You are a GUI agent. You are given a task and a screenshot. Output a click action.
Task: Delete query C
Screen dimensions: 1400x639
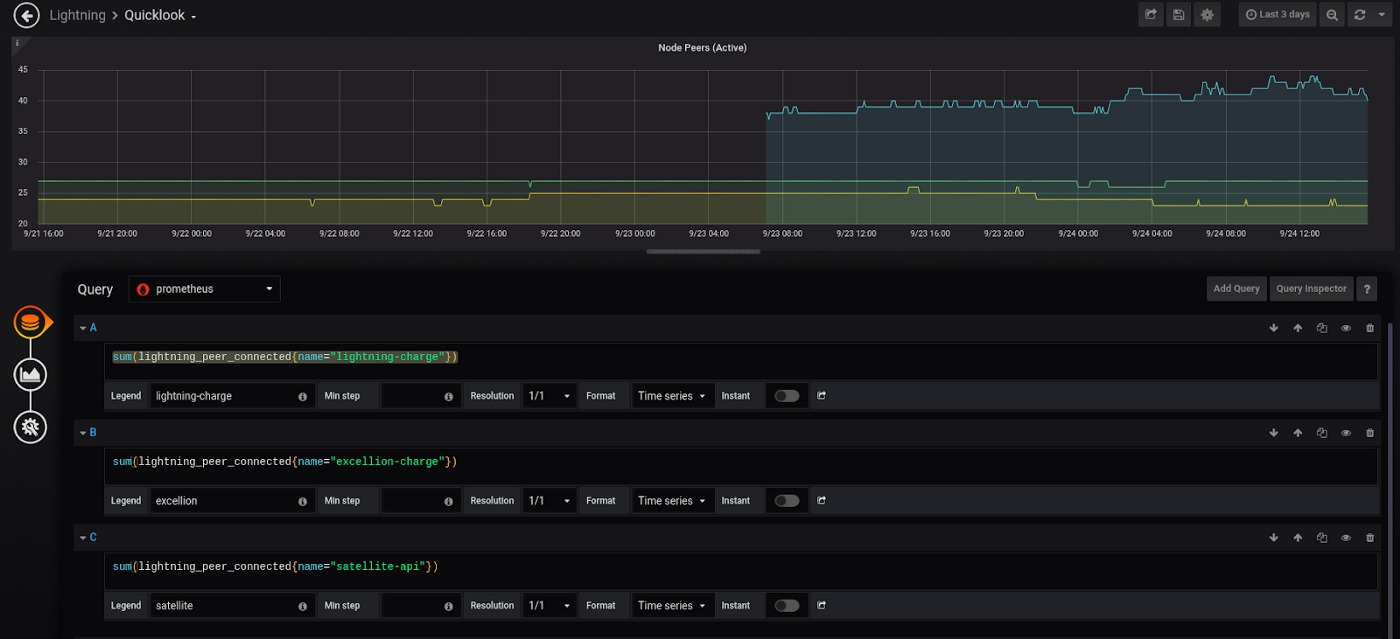[x=1370, y=538]
